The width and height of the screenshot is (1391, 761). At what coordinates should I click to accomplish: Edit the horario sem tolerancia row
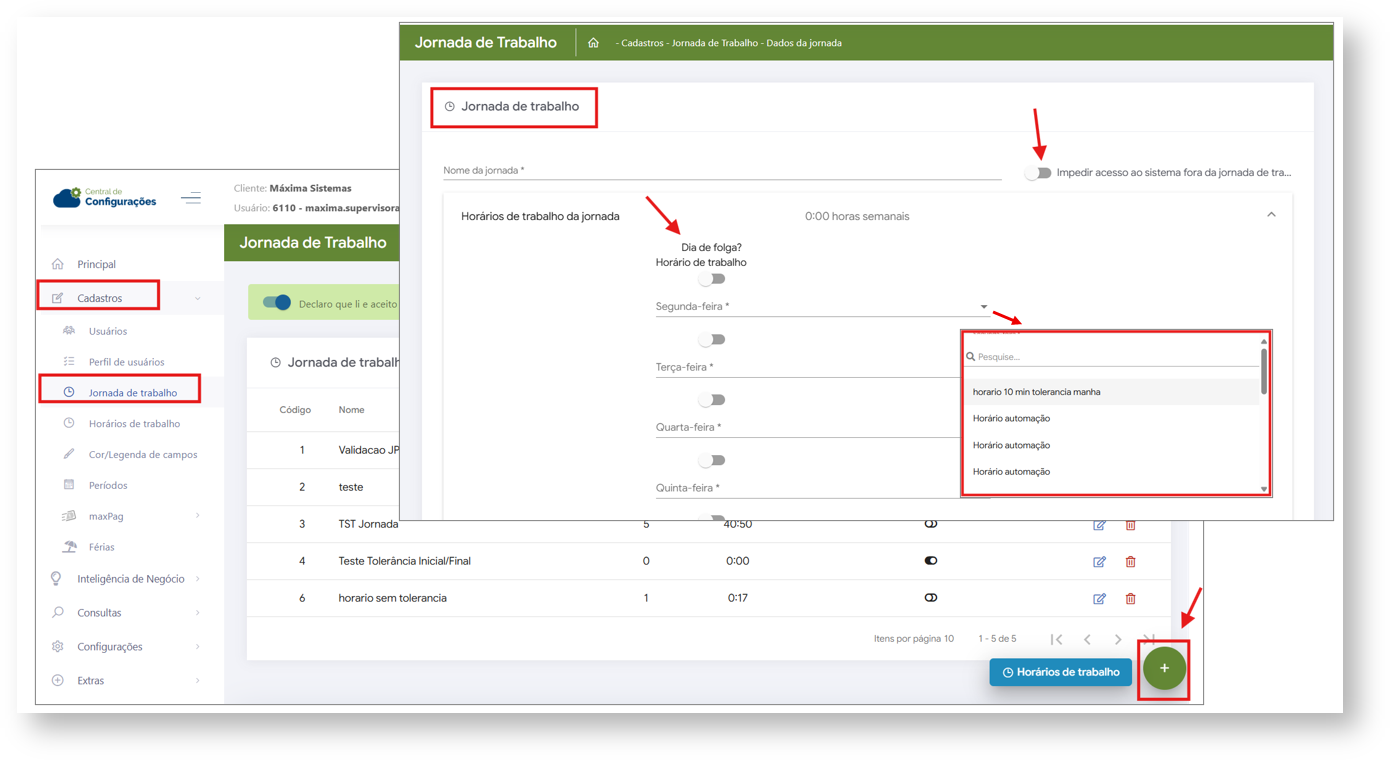[1099, 598]
